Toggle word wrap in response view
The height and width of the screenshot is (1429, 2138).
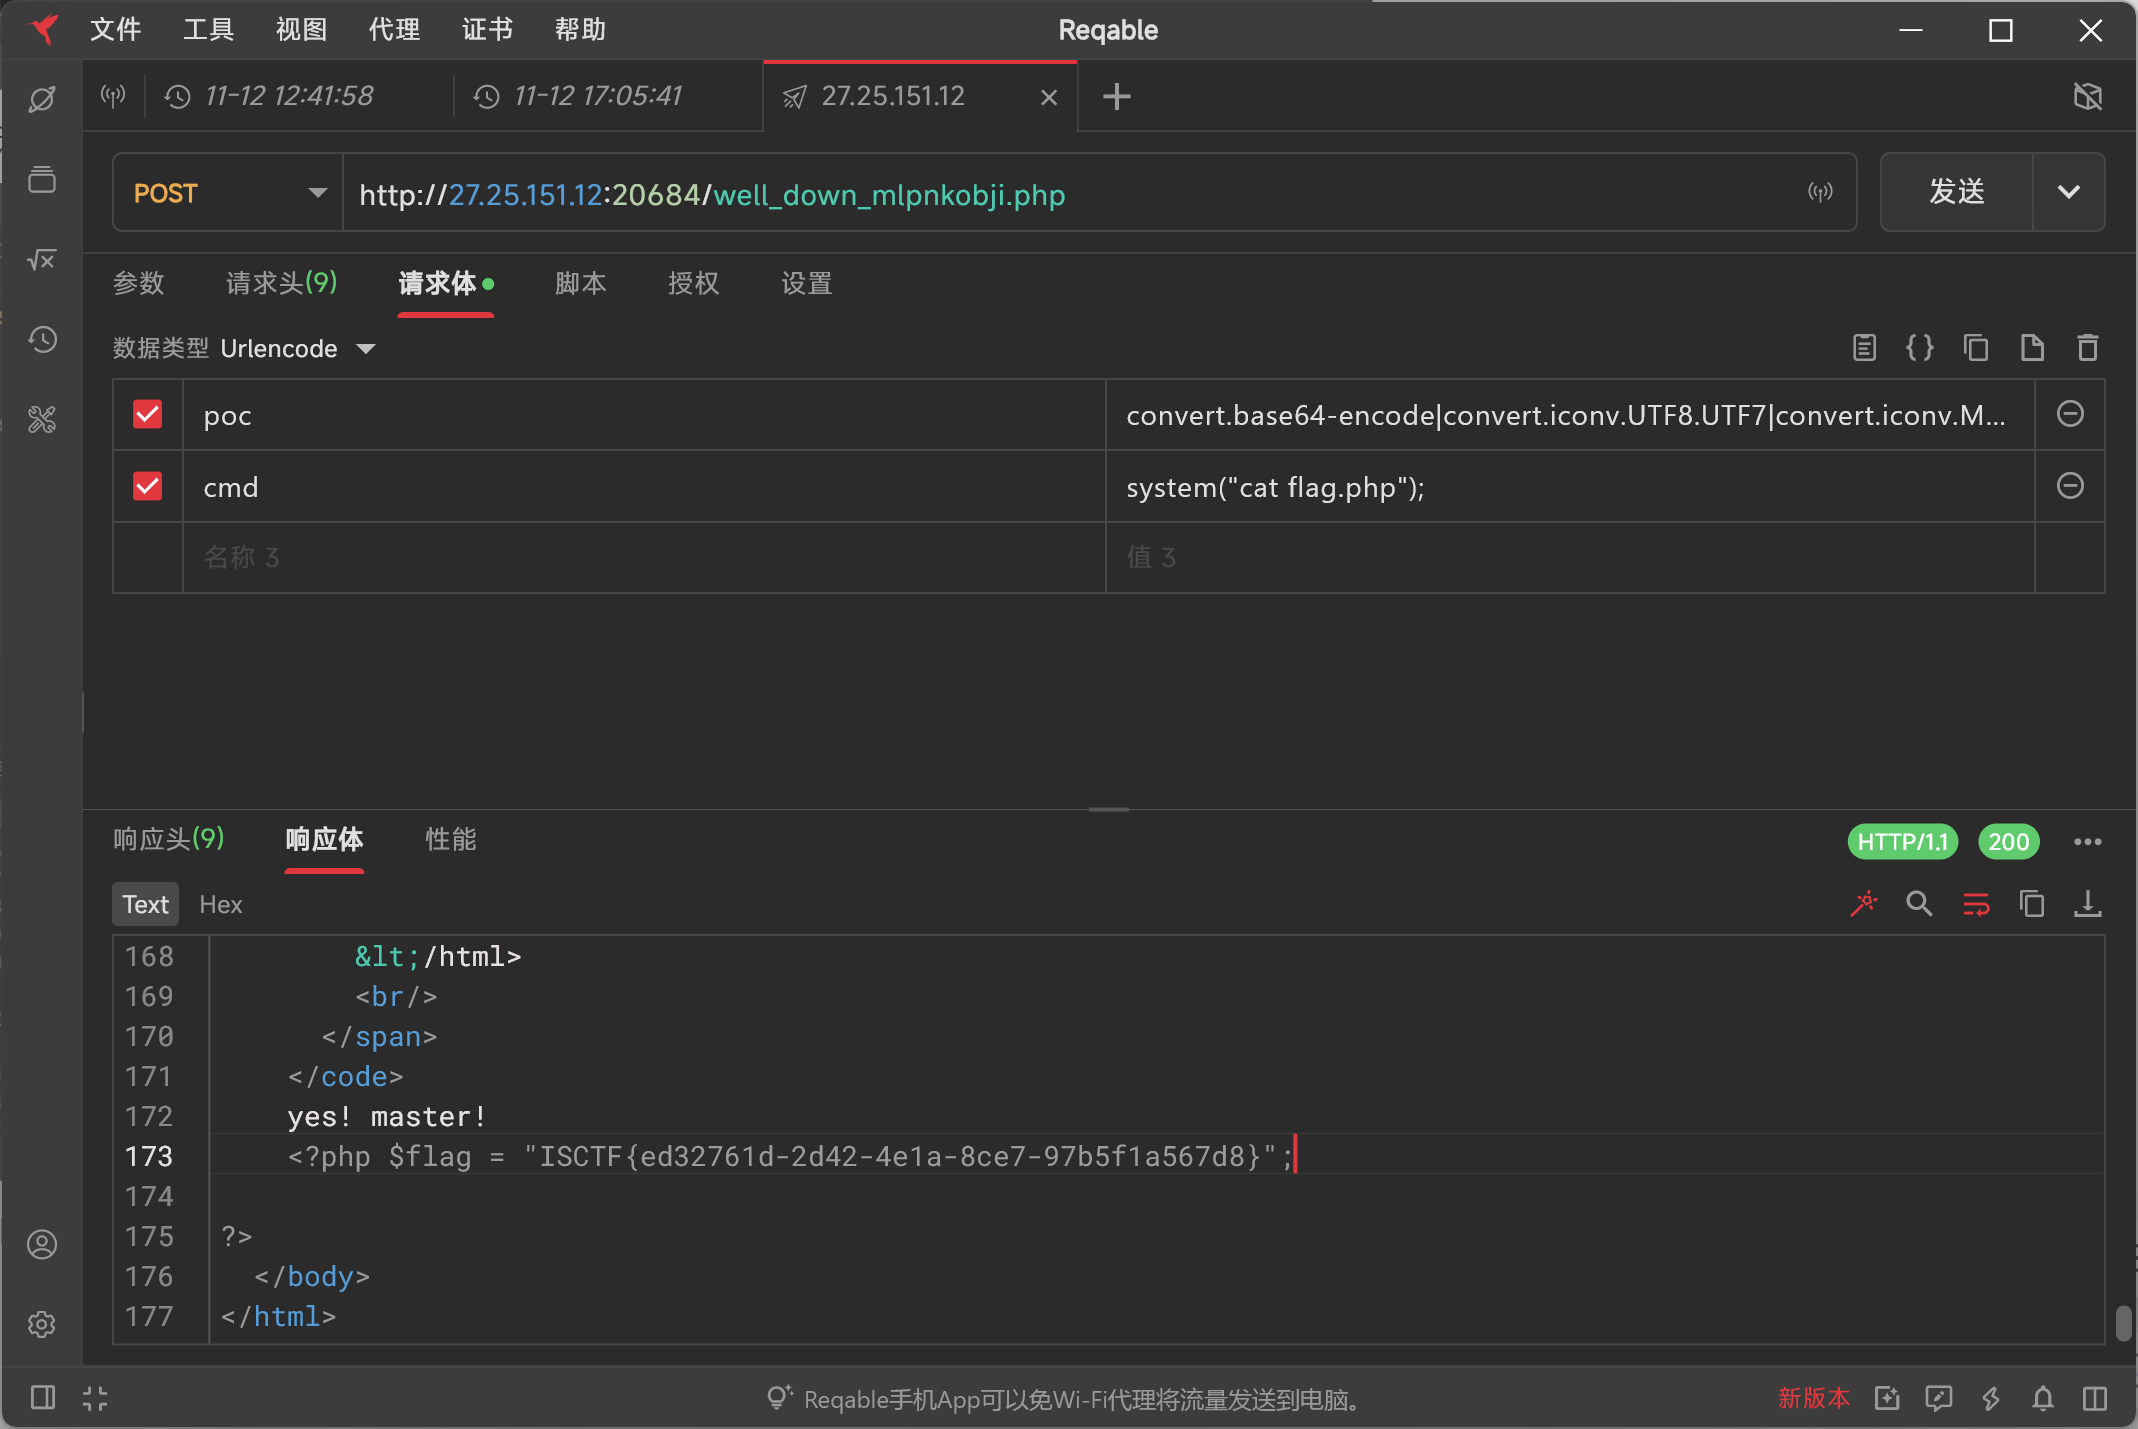(x=1975, y=904)
